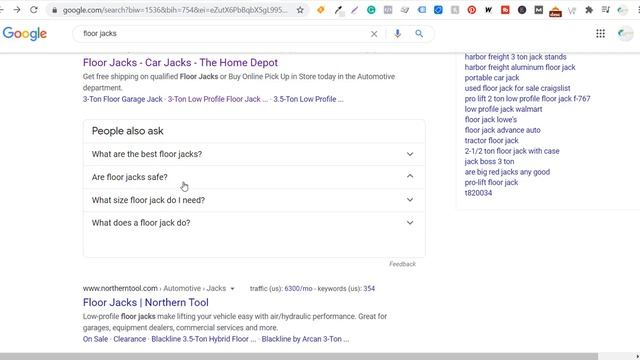Select 'floor jack lowe's' suggestion
Viewport: 640px width, 360px height.
click(491, 120)
